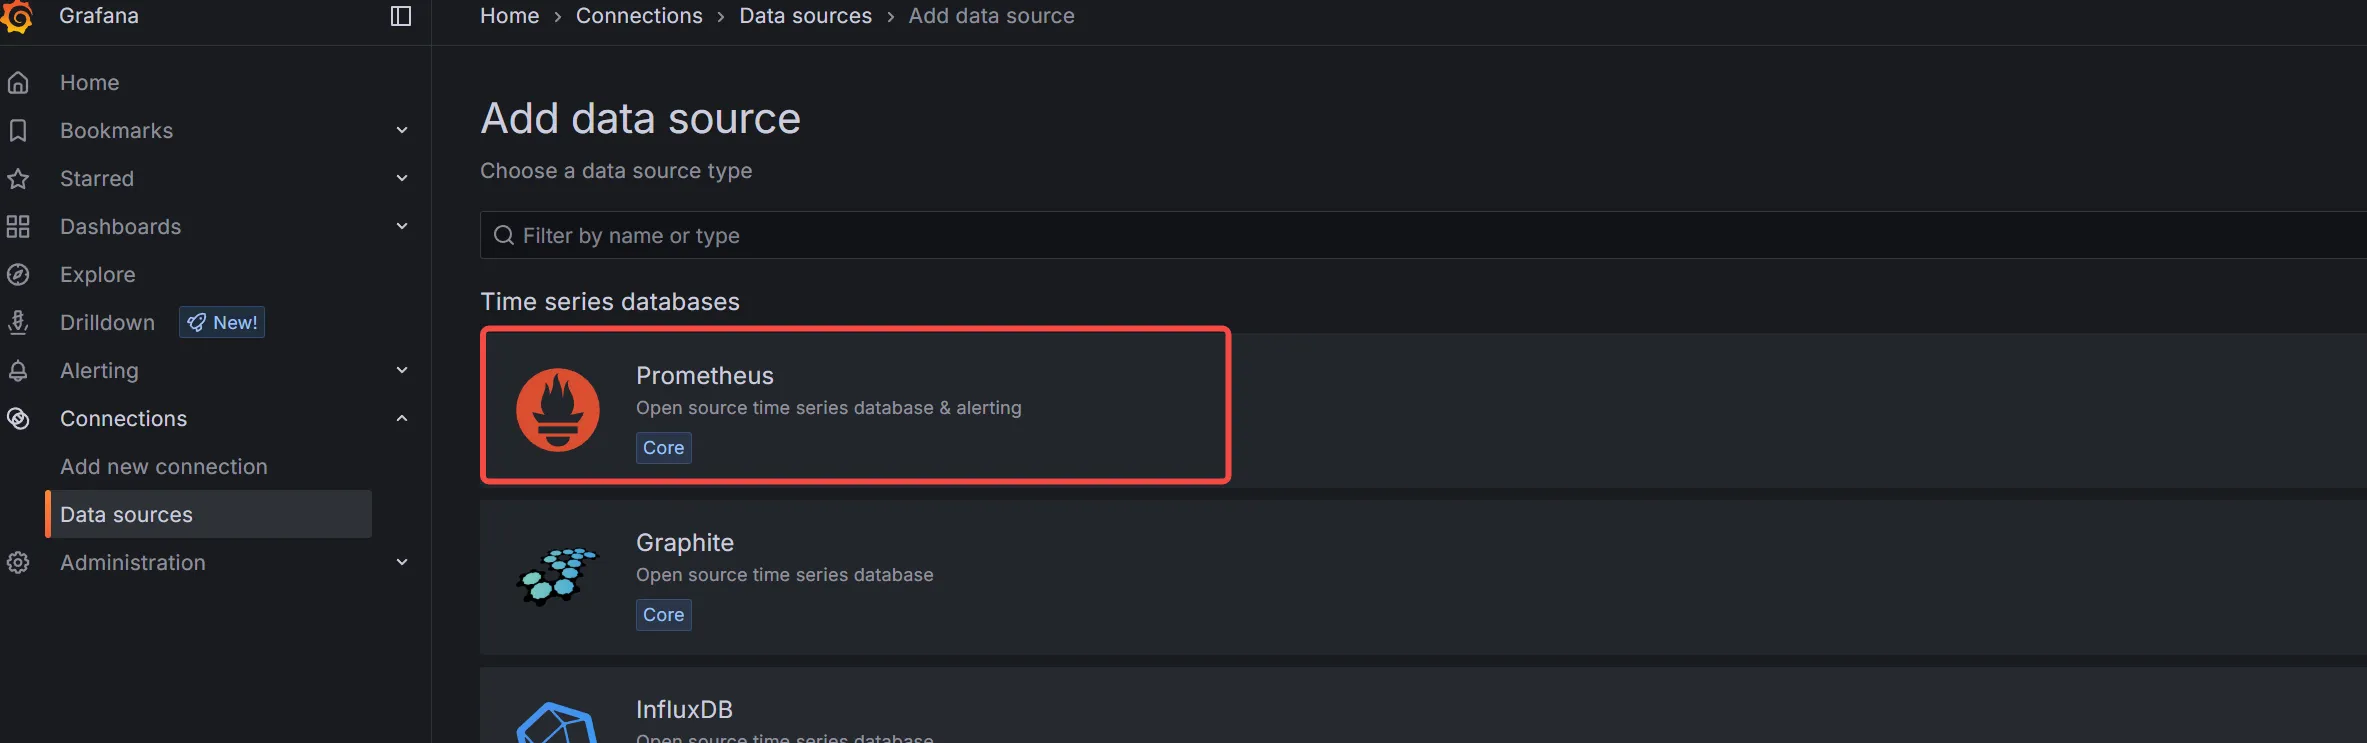Click the Core badge under Prometheus
Screen dimensions: 2367x743
pyautogui.click(x=664, y=448)
